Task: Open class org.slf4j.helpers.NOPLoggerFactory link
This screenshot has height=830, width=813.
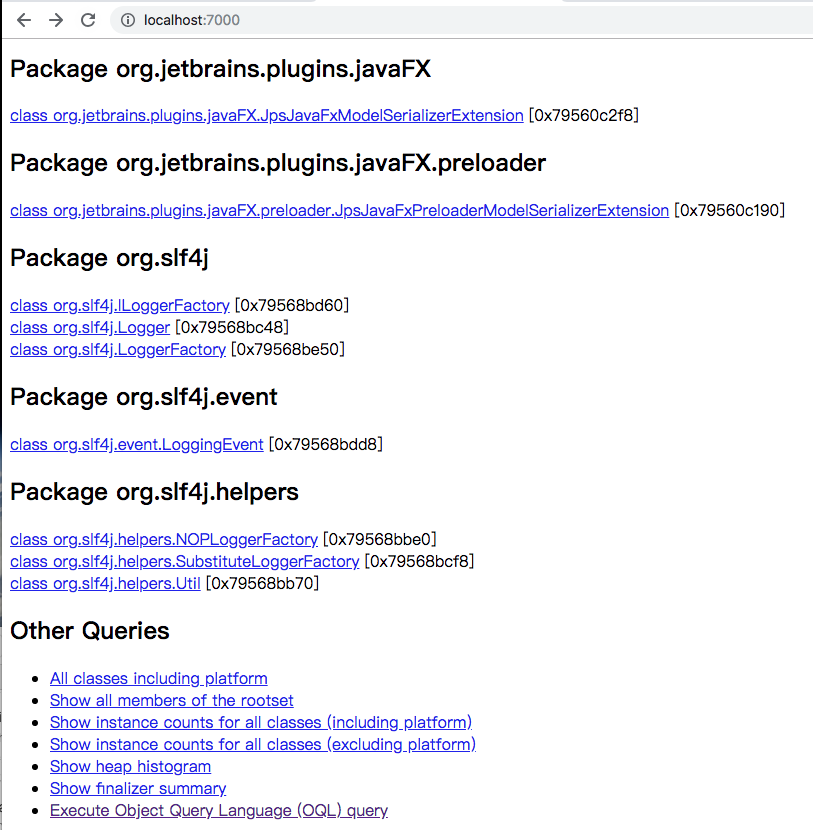Action: pos(164,539)
